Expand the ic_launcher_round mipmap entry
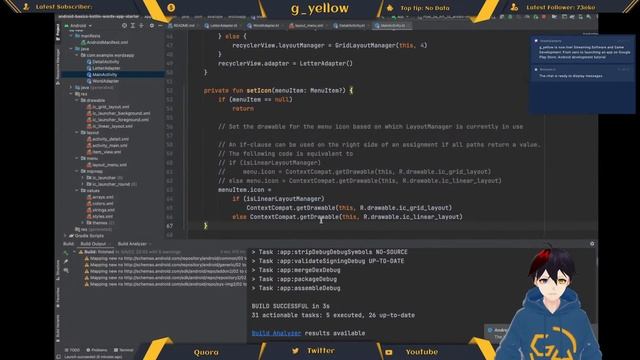Screen dimensions: 640x360 (x=83, y=184)
